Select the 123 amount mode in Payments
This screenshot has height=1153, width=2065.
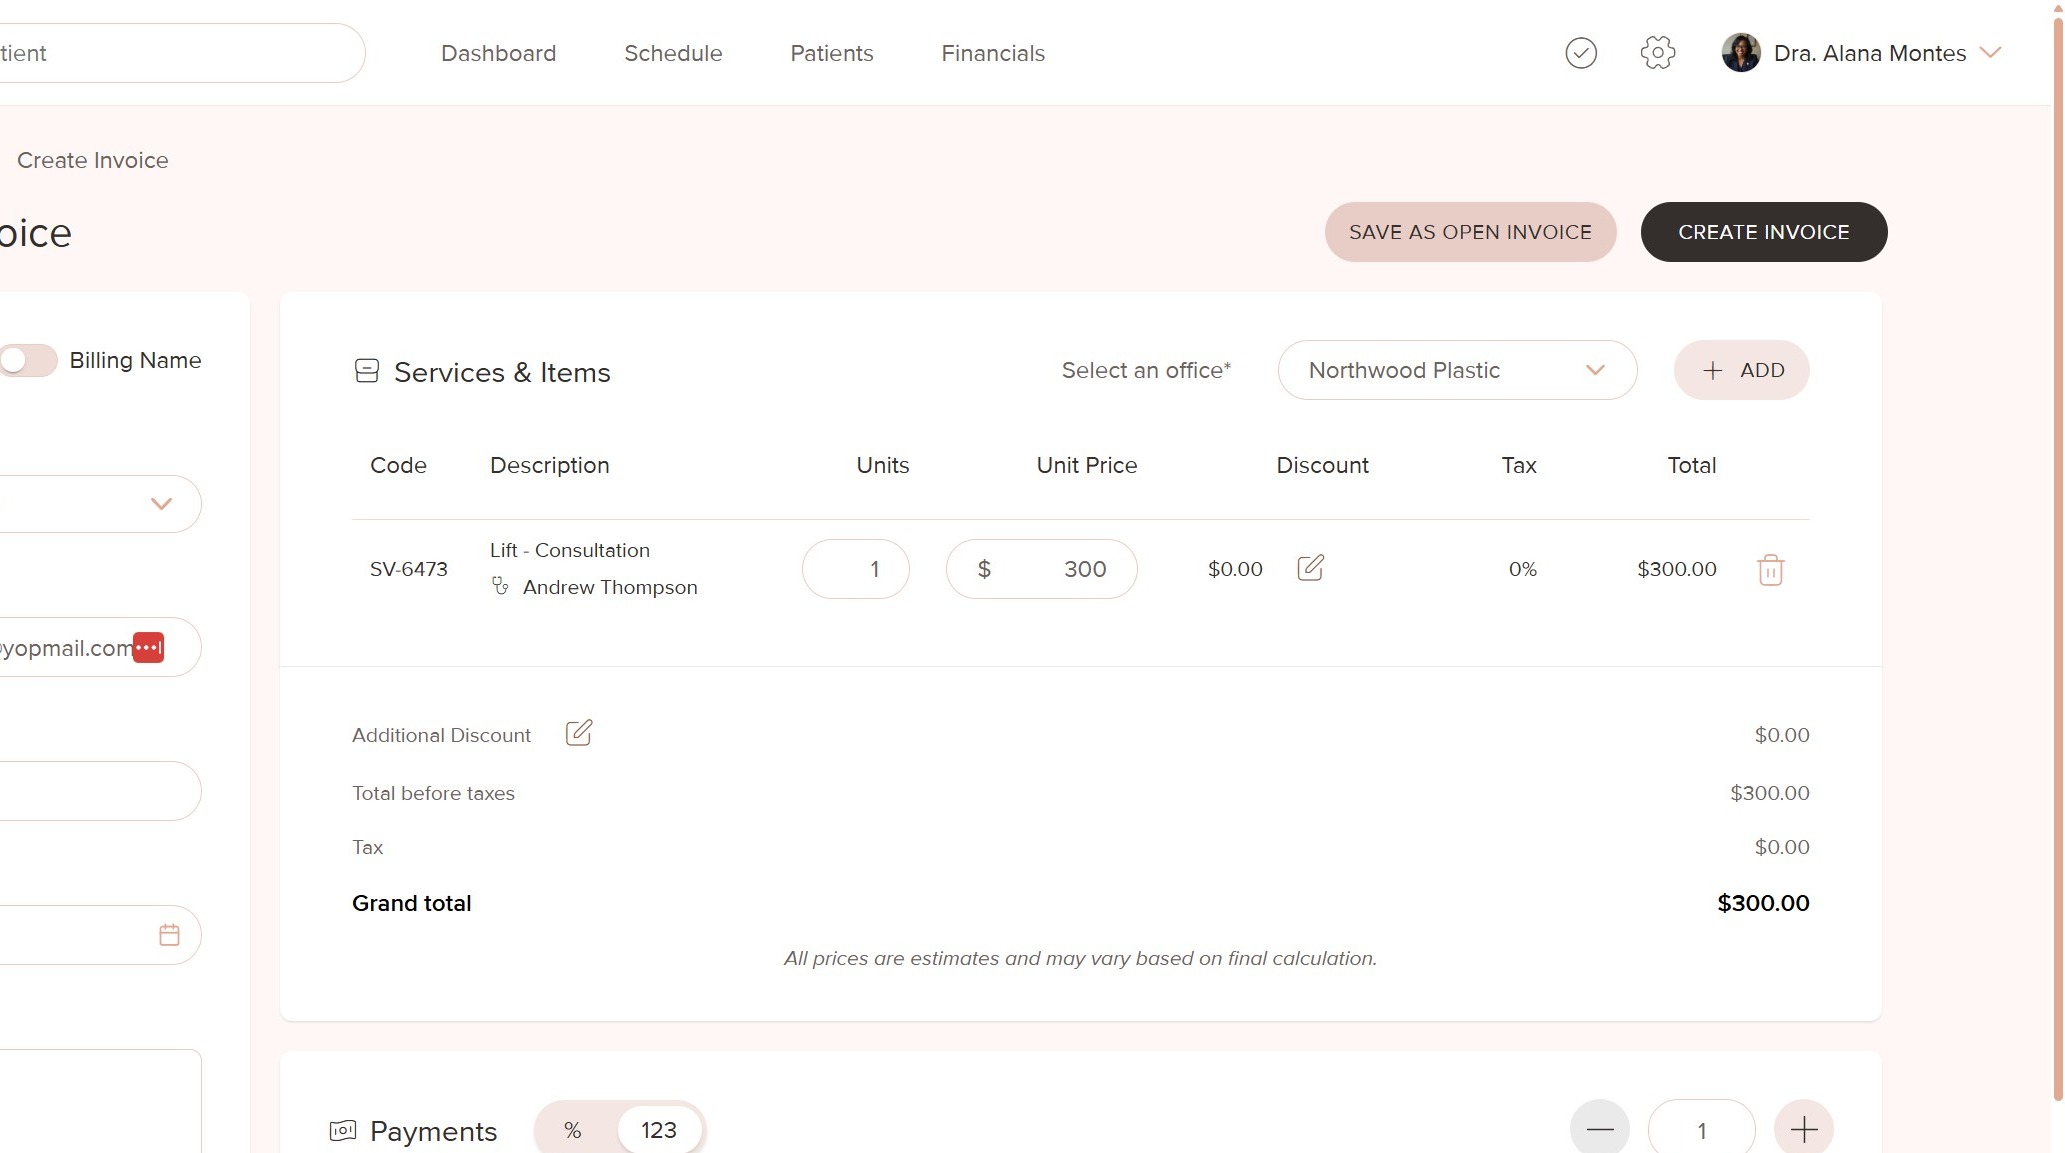658,1130
